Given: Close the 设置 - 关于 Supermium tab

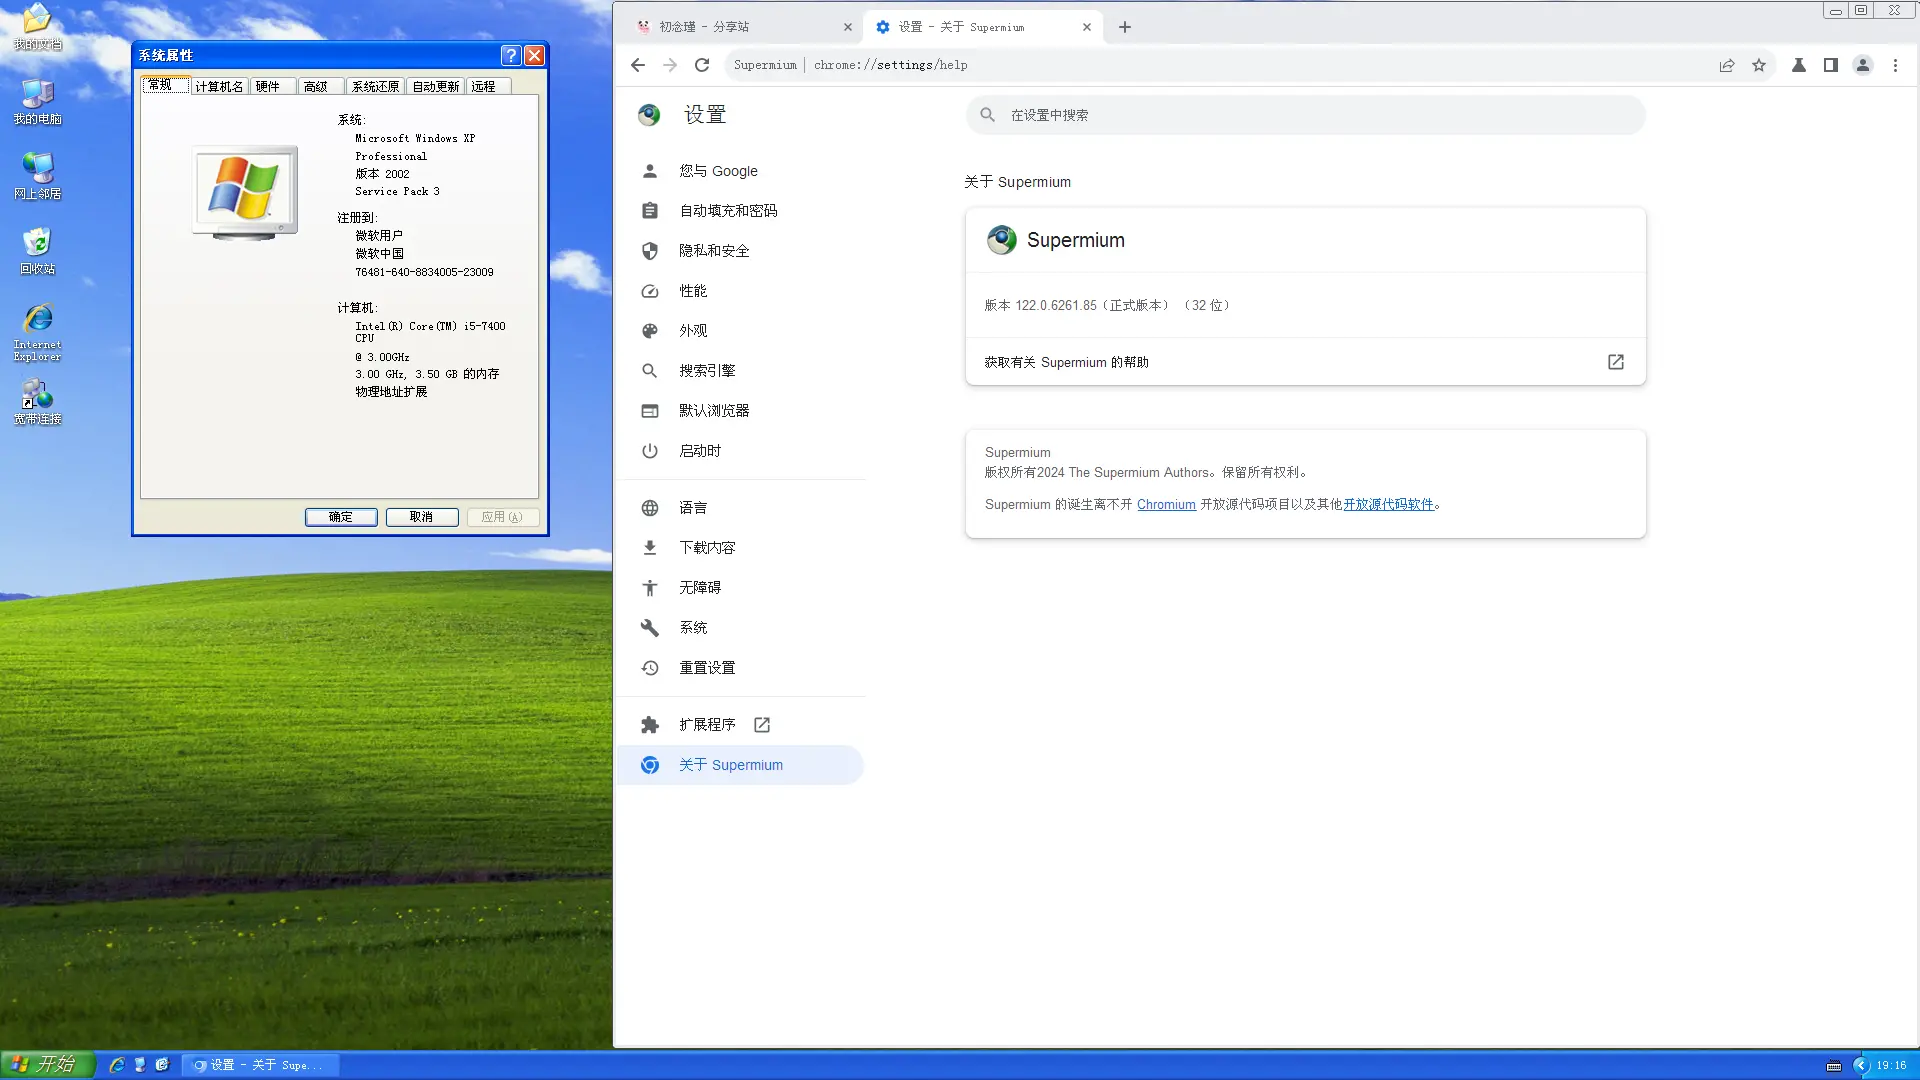Looking at the screenshot, I should coord(1087,27).
